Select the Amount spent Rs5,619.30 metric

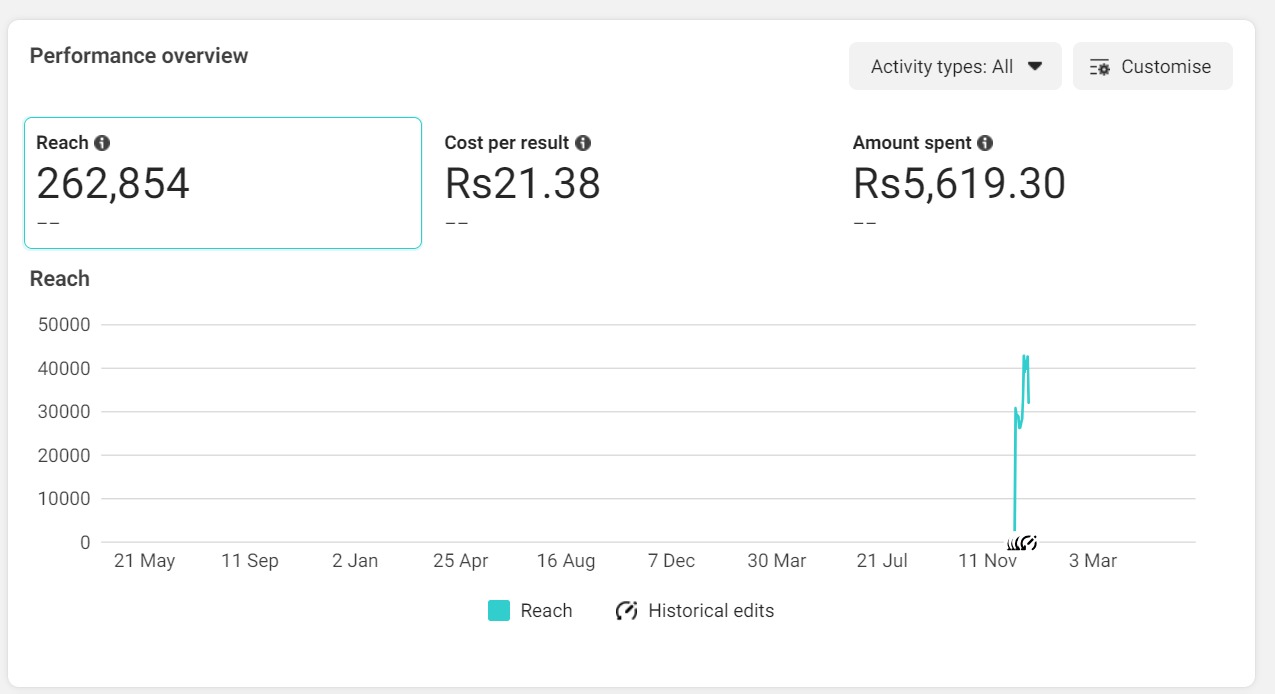tap(959, 184)
